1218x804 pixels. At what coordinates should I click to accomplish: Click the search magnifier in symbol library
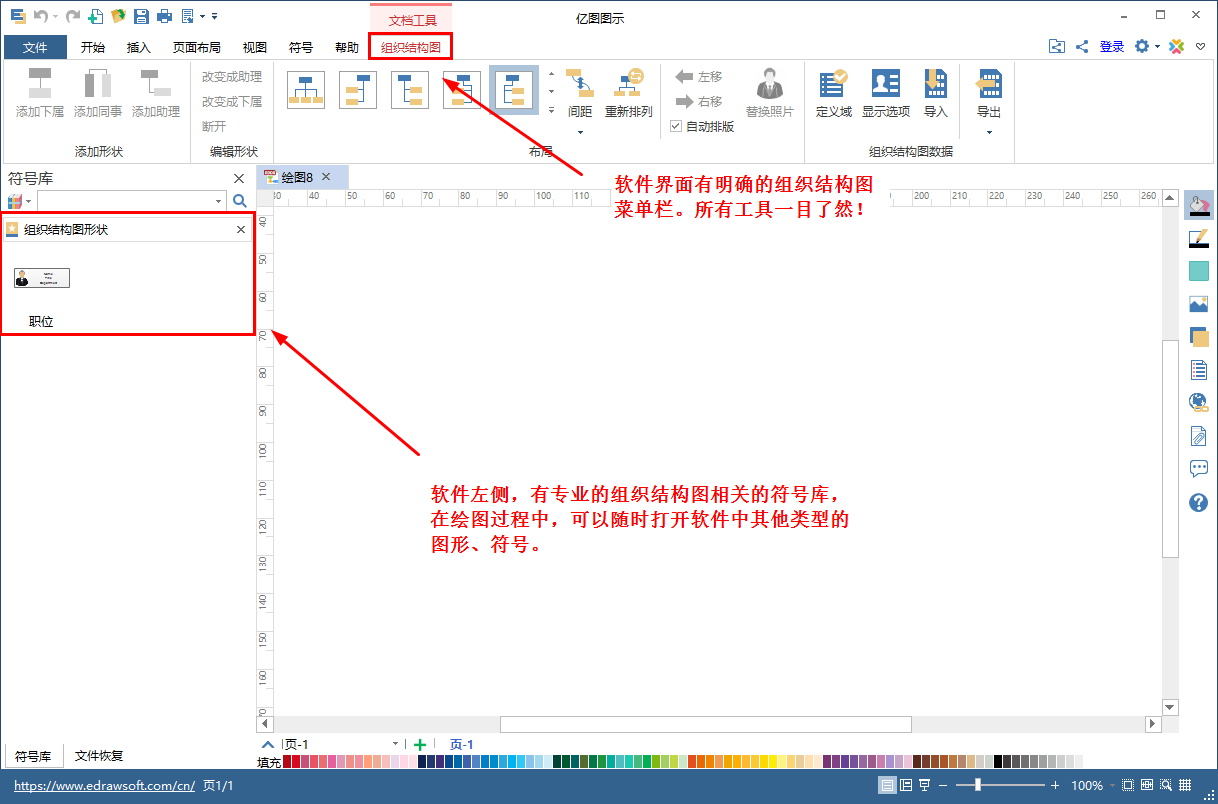click(x=240, y=201)
